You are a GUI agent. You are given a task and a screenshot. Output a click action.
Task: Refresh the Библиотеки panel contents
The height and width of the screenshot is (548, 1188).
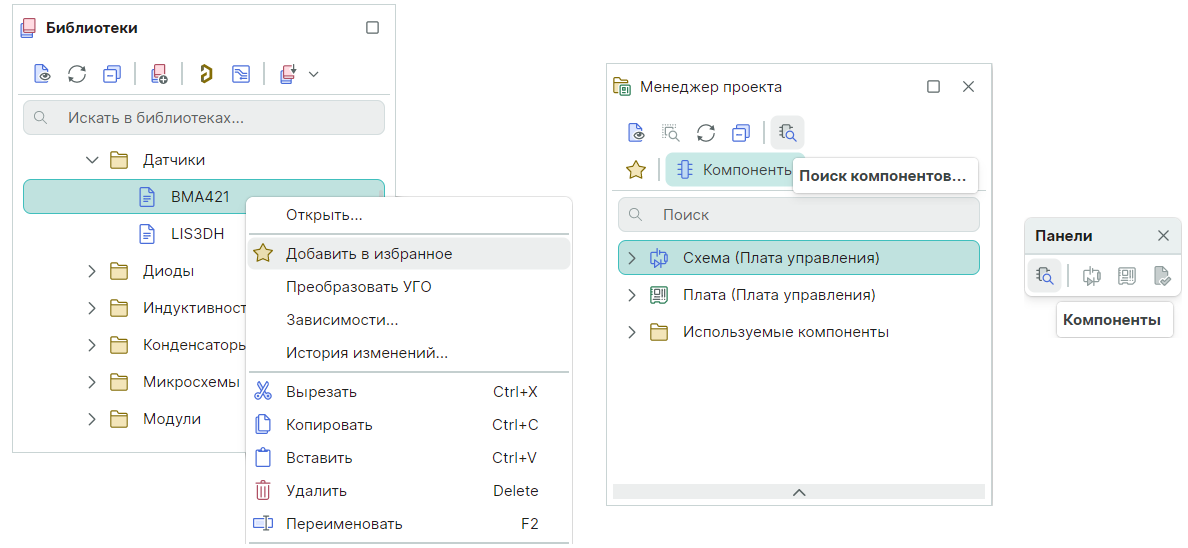coord(77,73)
